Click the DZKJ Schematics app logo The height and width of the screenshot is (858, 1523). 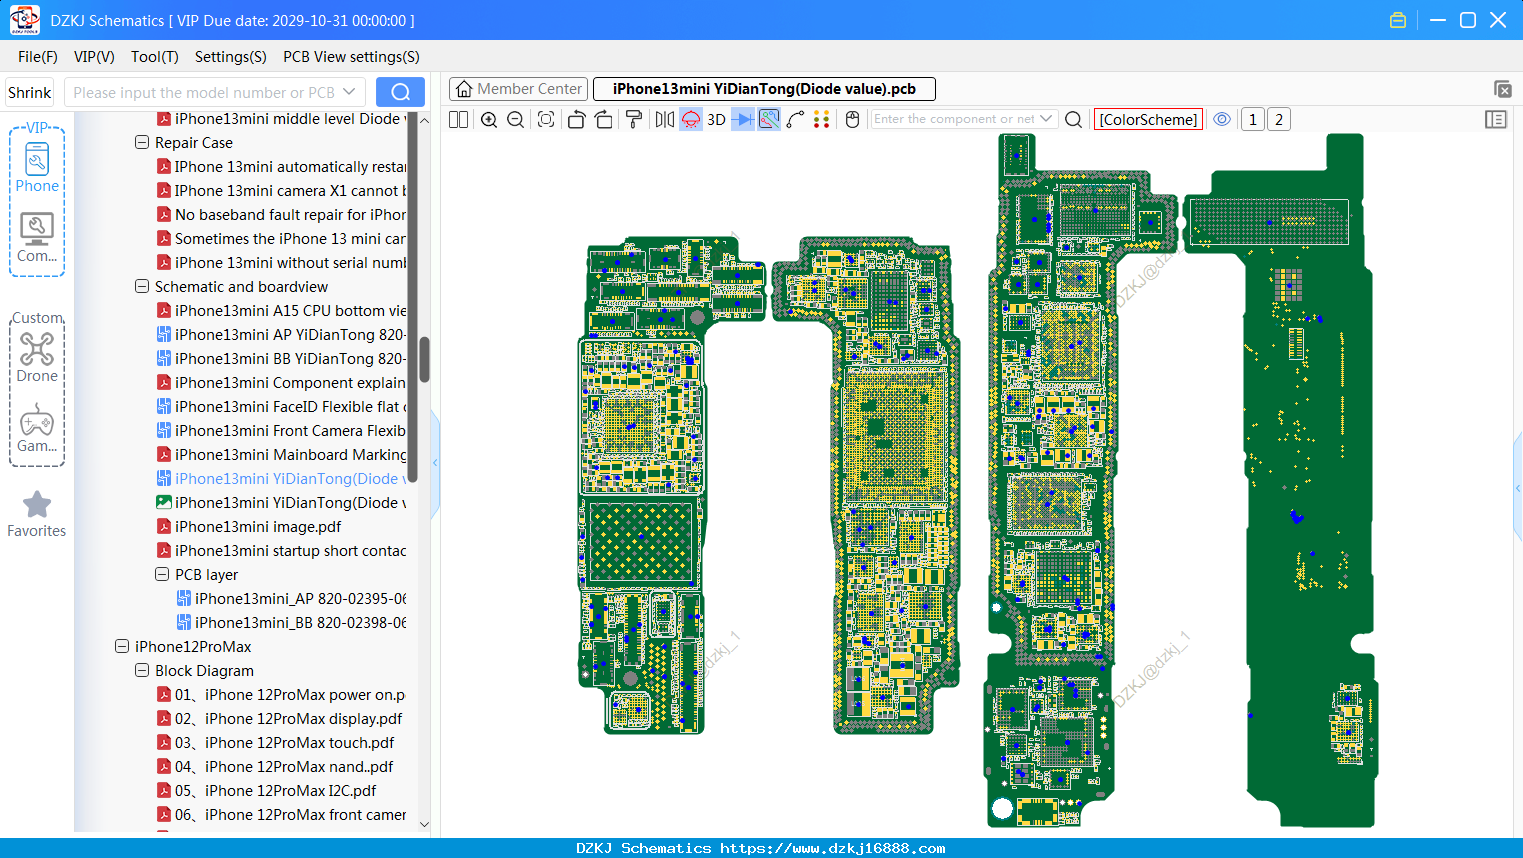click(x=24, y=20)
